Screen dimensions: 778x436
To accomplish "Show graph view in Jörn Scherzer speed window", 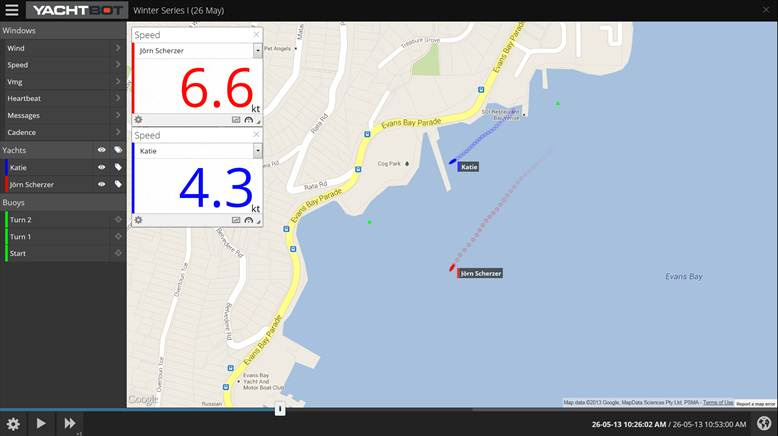I will click(x=236, y=119).
